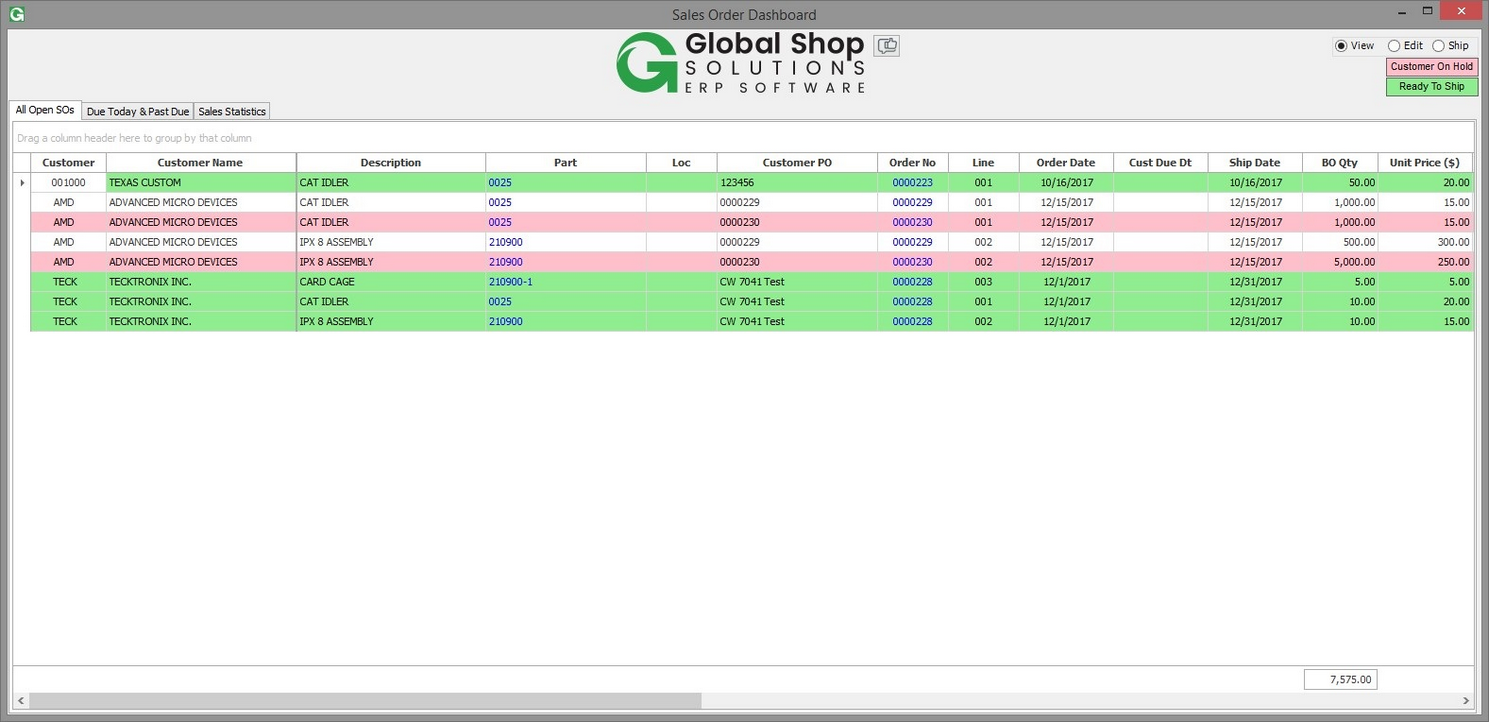Click the TEXAS CUSTOM customer name cell
Screen dimensions: 1489x722
(201, 183)
